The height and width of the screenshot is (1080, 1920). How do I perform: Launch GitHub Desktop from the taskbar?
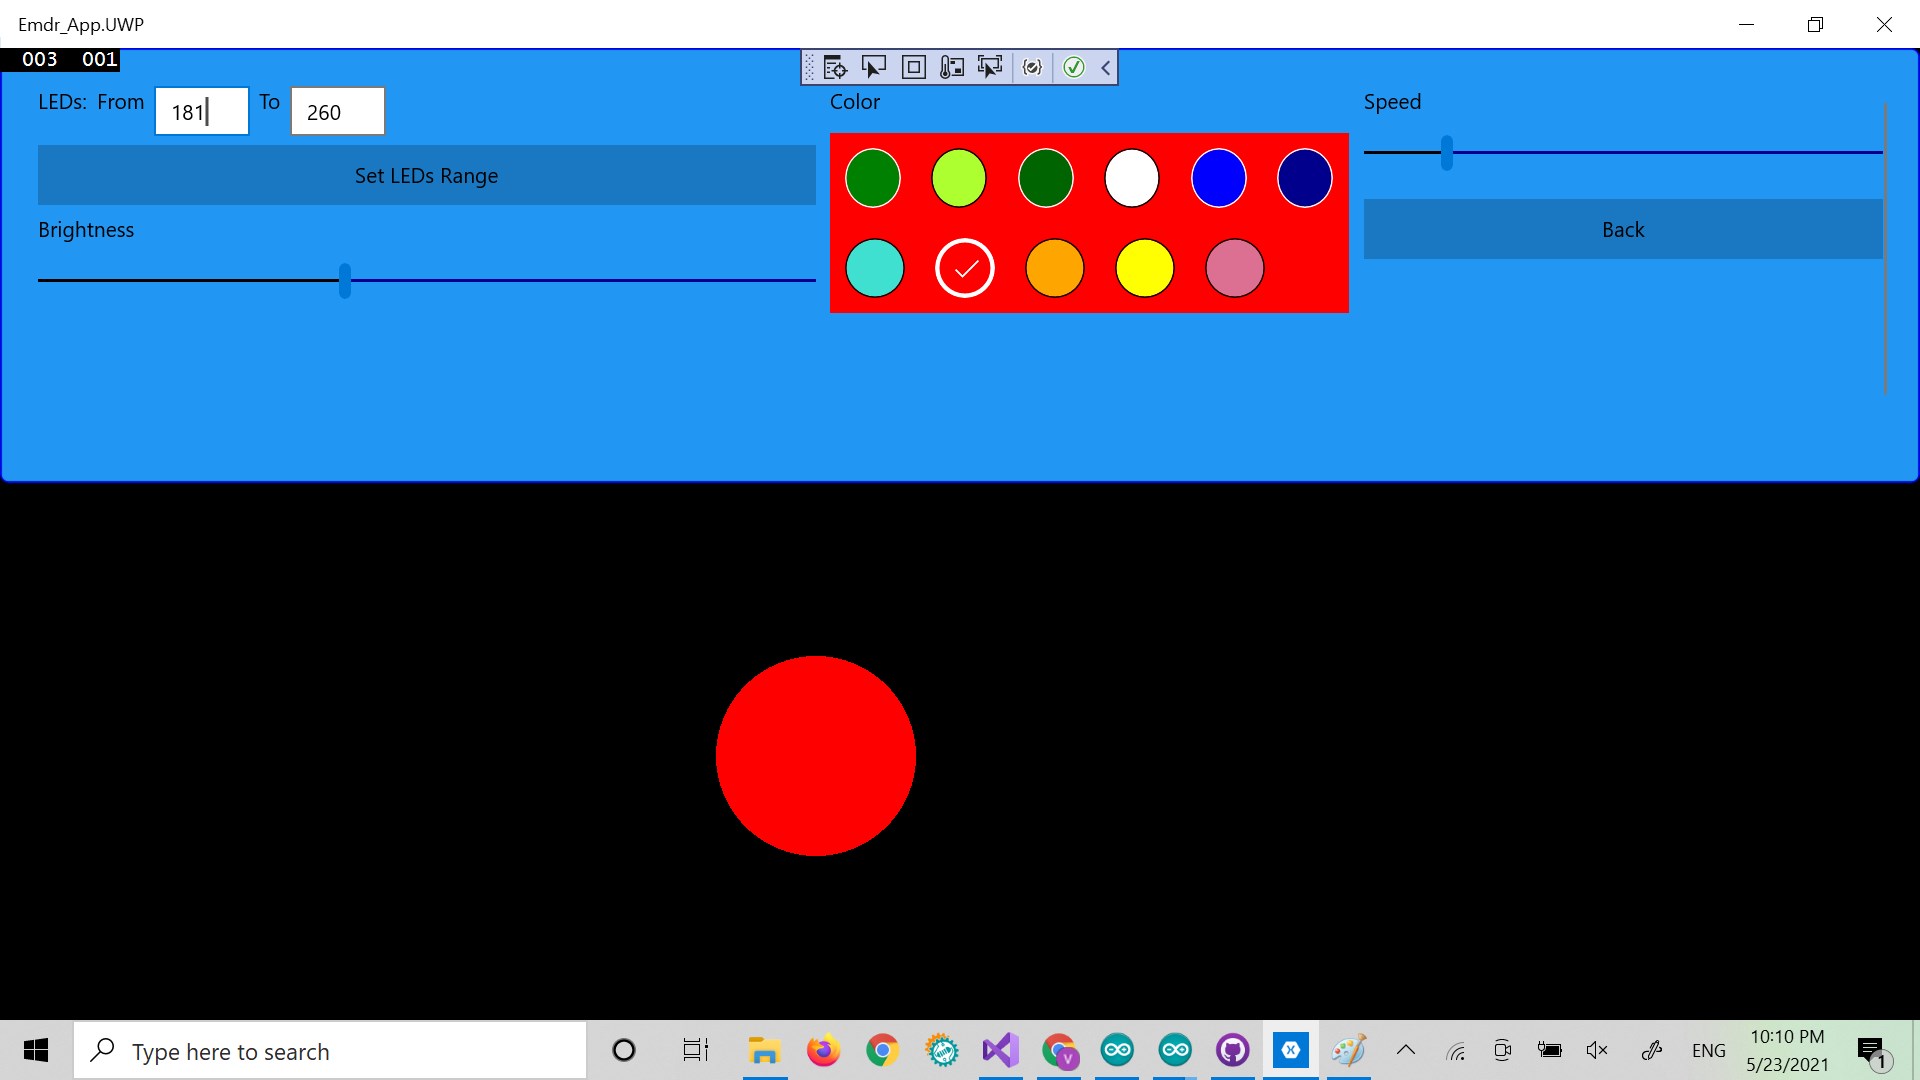(x=1233, y=1050)
